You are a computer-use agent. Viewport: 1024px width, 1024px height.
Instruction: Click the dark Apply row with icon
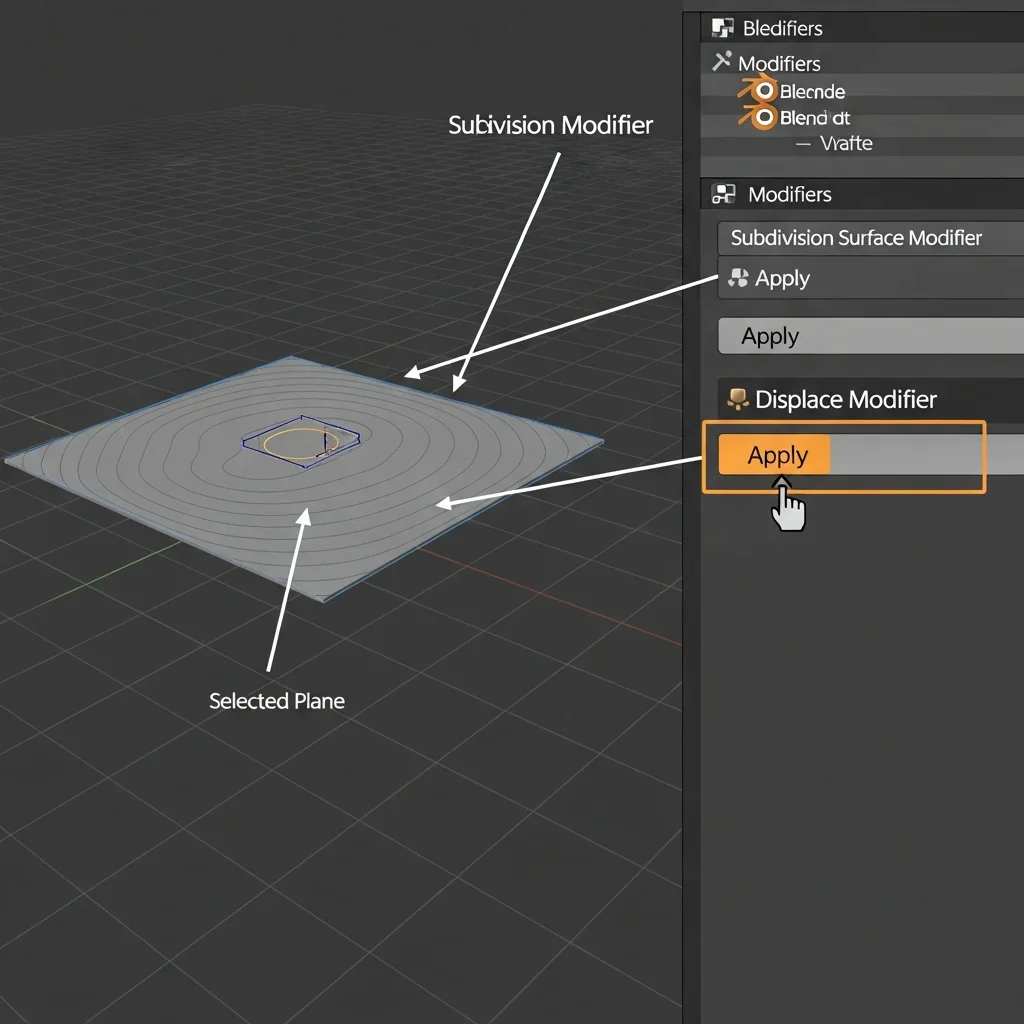871,278
